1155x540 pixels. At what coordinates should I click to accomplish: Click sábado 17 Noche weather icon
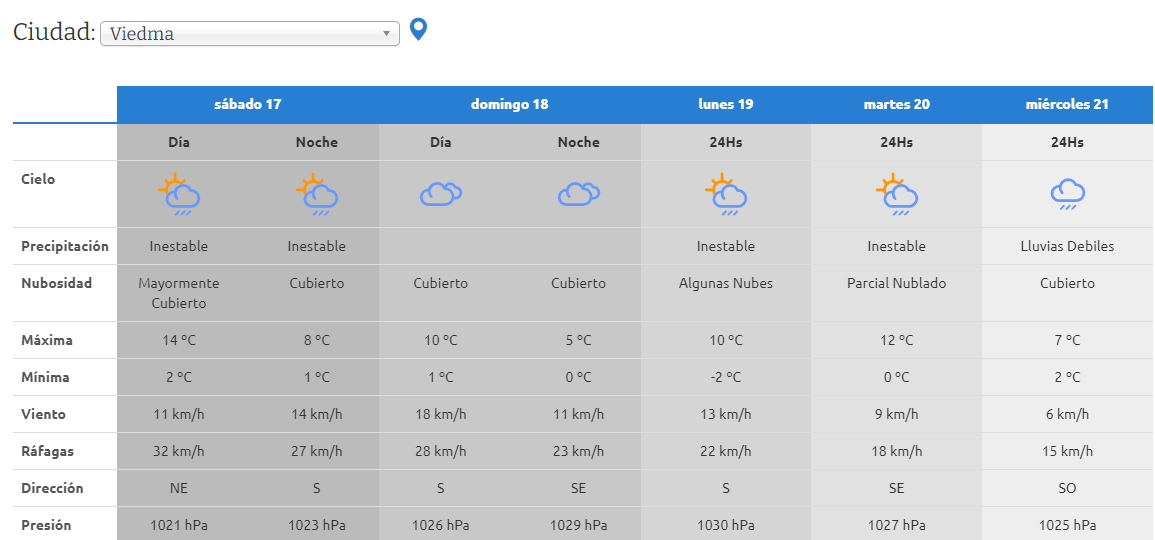point(317,195)
